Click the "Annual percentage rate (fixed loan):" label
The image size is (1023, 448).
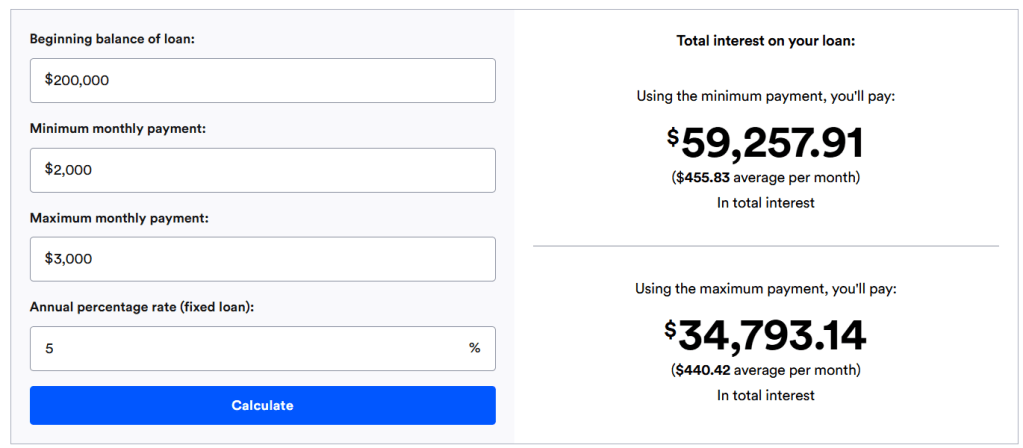pyautogui.click(x=142, y=307)
